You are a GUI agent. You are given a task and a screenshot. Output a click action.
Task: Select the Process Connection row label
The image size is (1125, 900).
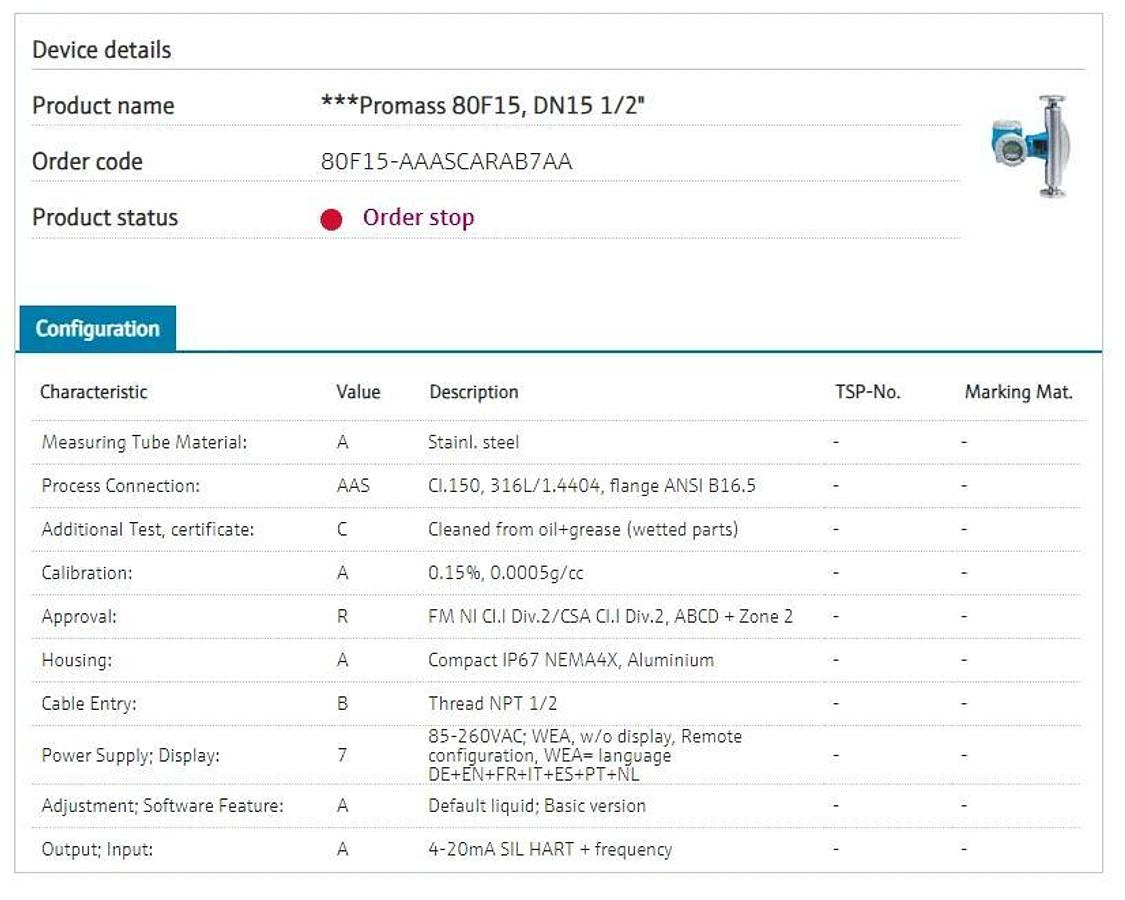click(120, 486)
